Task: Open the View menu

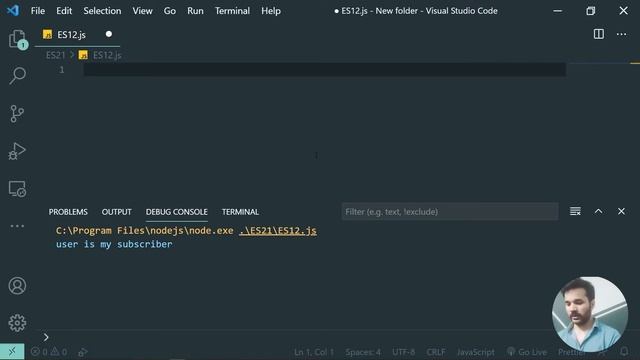Action: click(142, 11)
